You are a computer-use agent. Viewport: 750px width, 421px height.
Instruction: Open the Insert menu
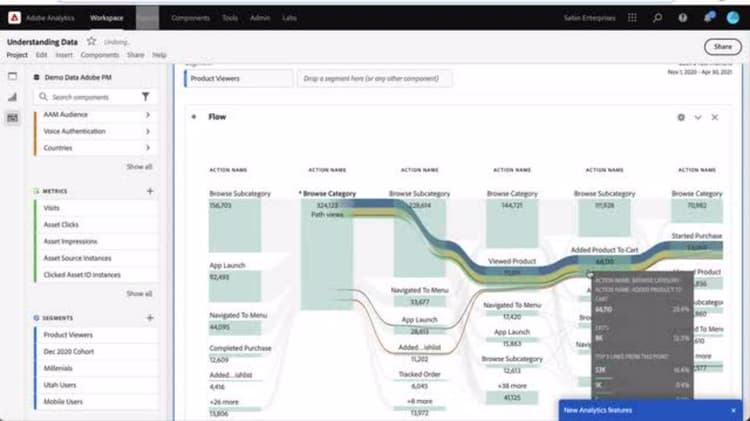pos(64,55)
